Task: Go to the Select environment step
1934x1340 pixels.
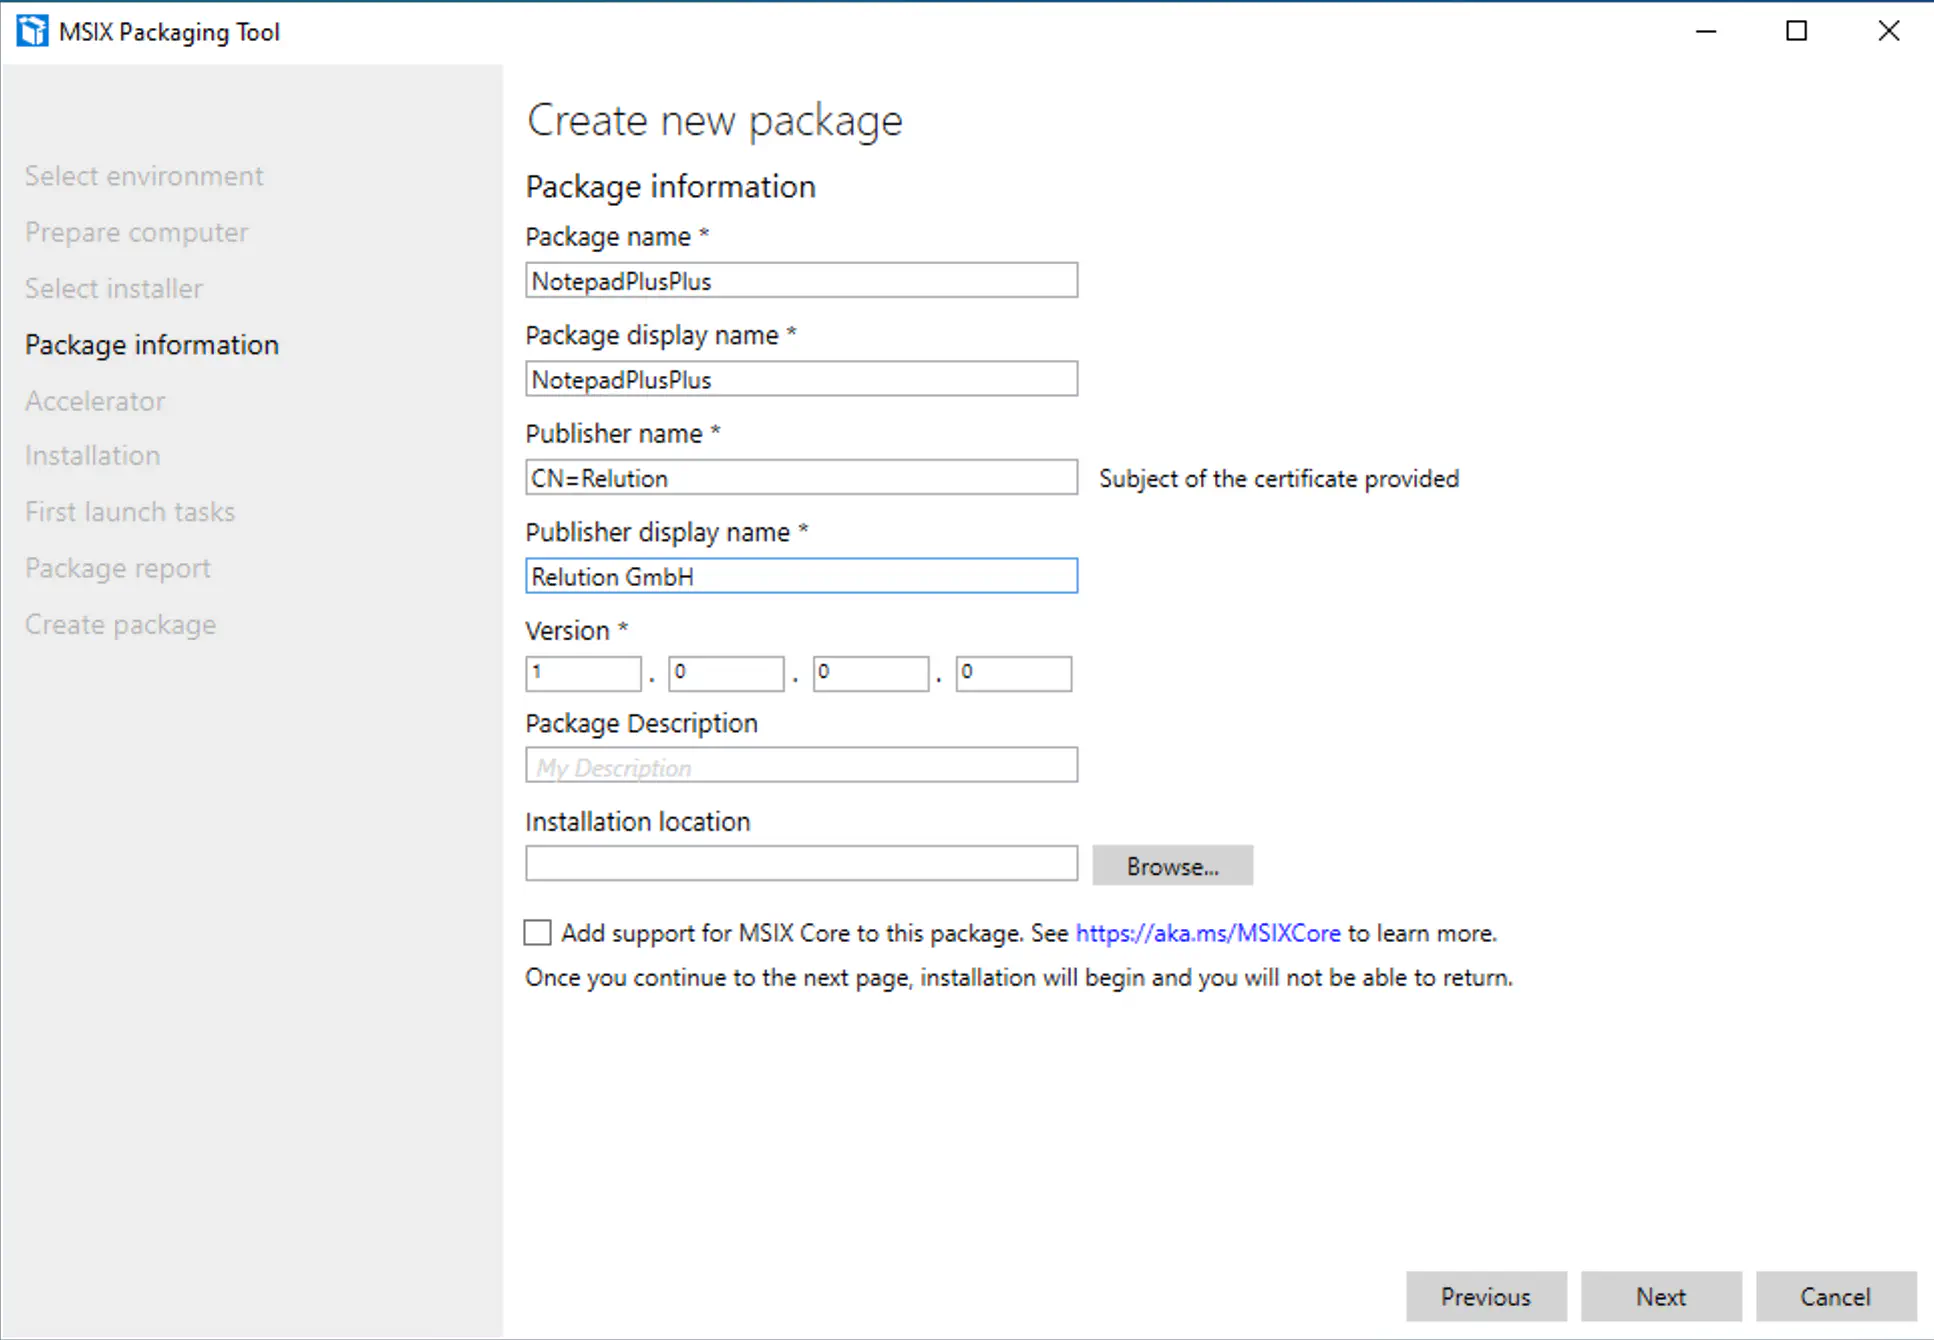Action: click(144, 175)
